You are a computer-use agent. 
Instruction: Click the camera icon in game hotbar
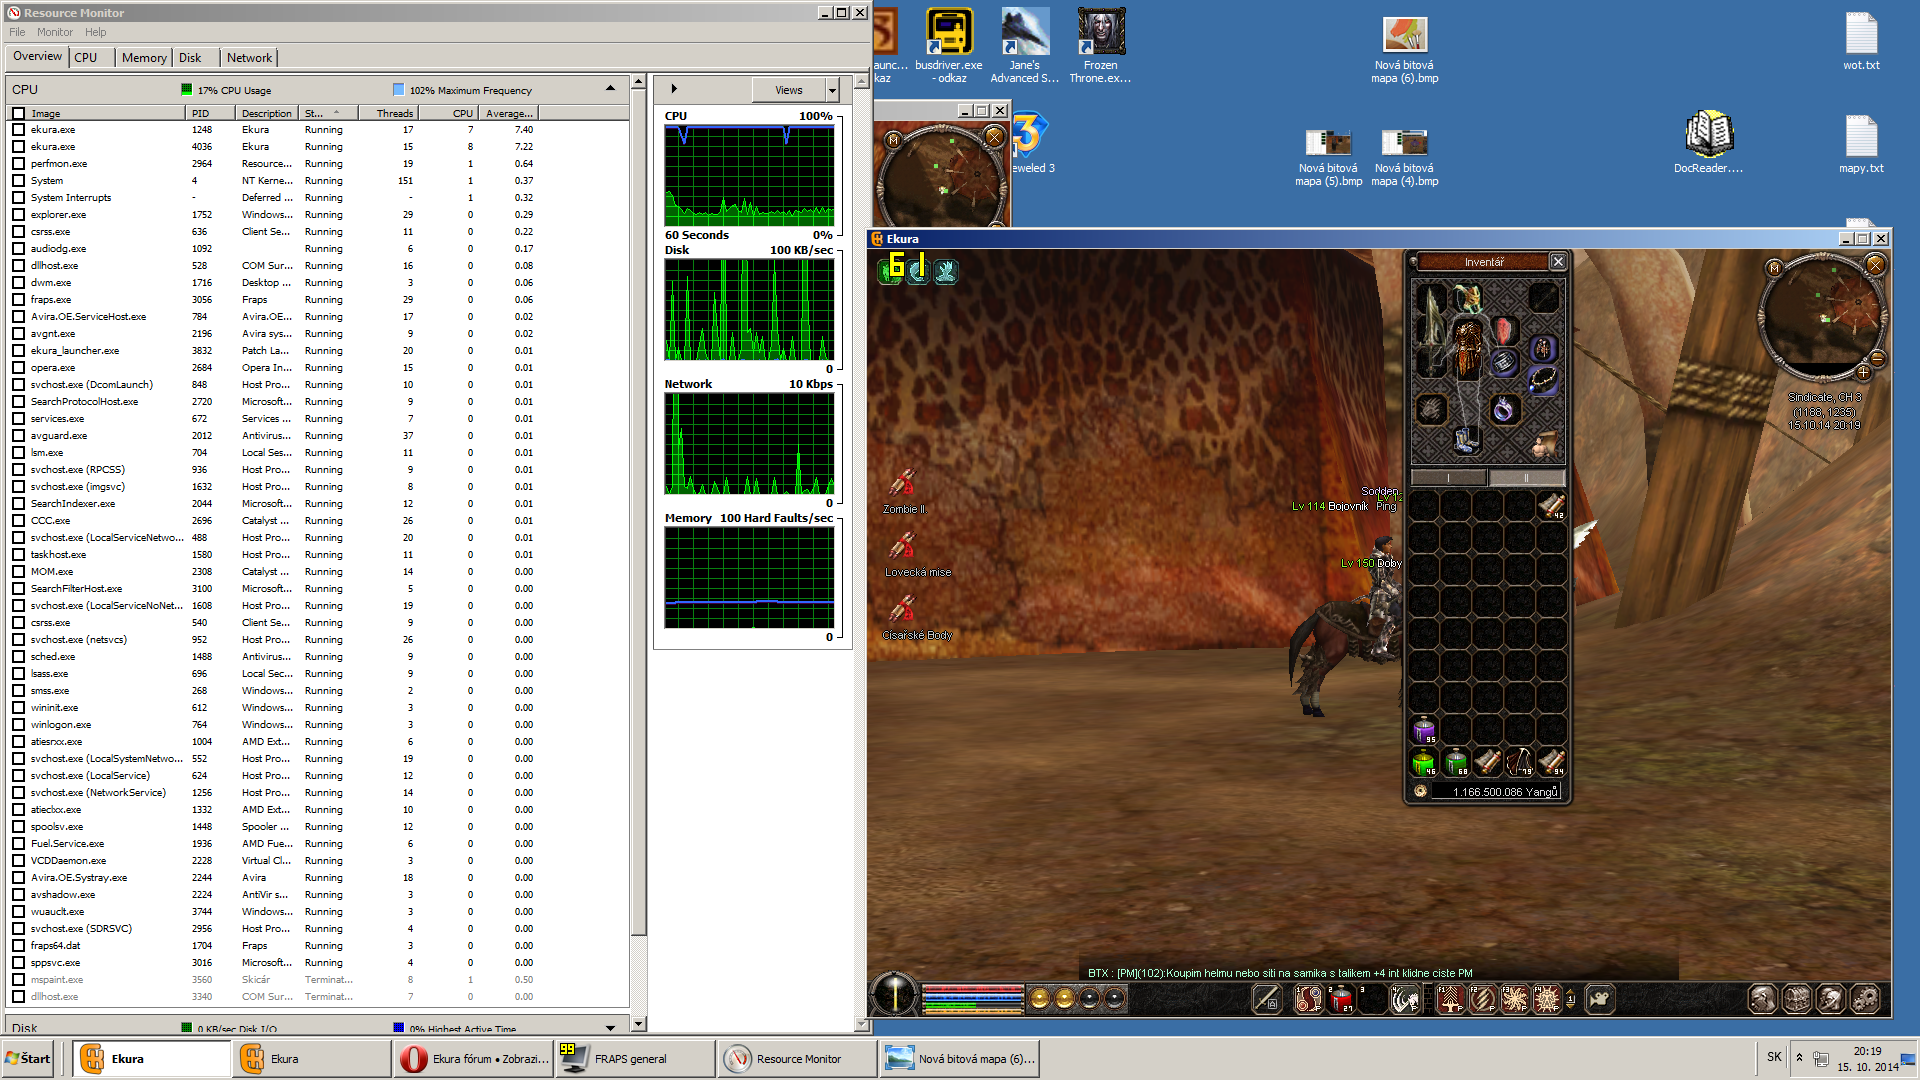1599,998
